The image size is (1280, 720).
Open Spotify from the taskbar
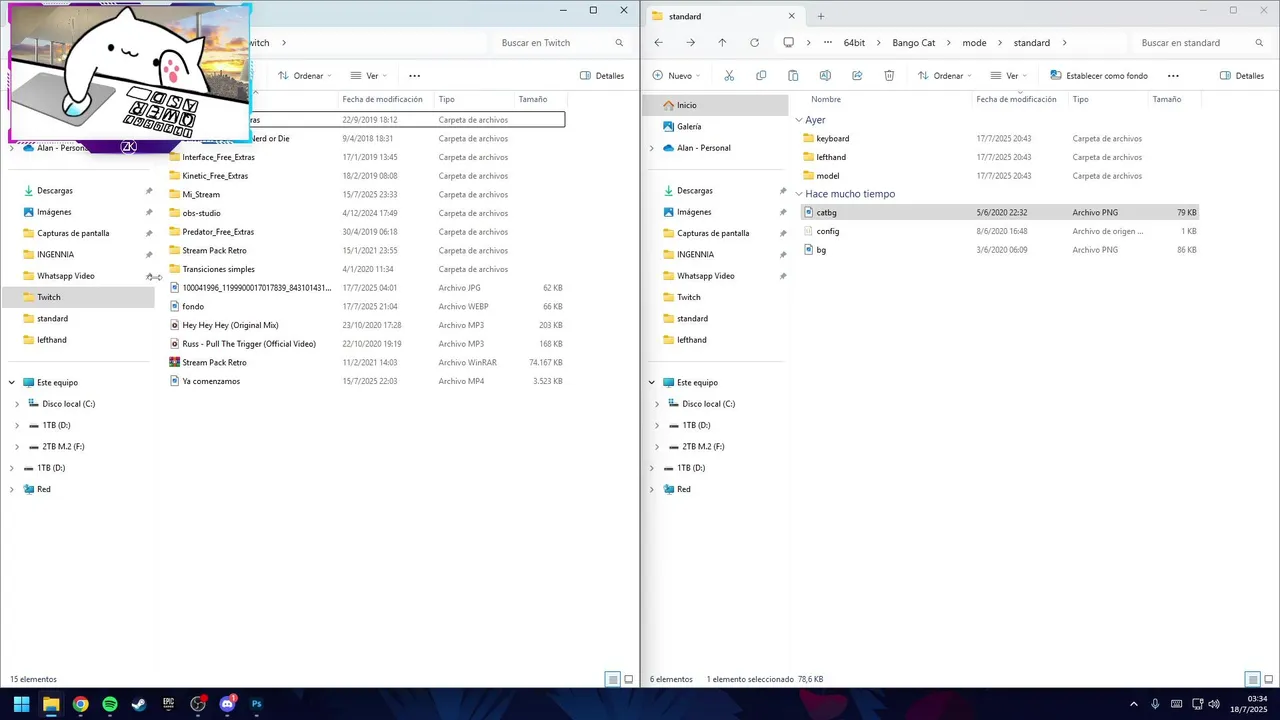pyautogui.click(x=110, y=704)
